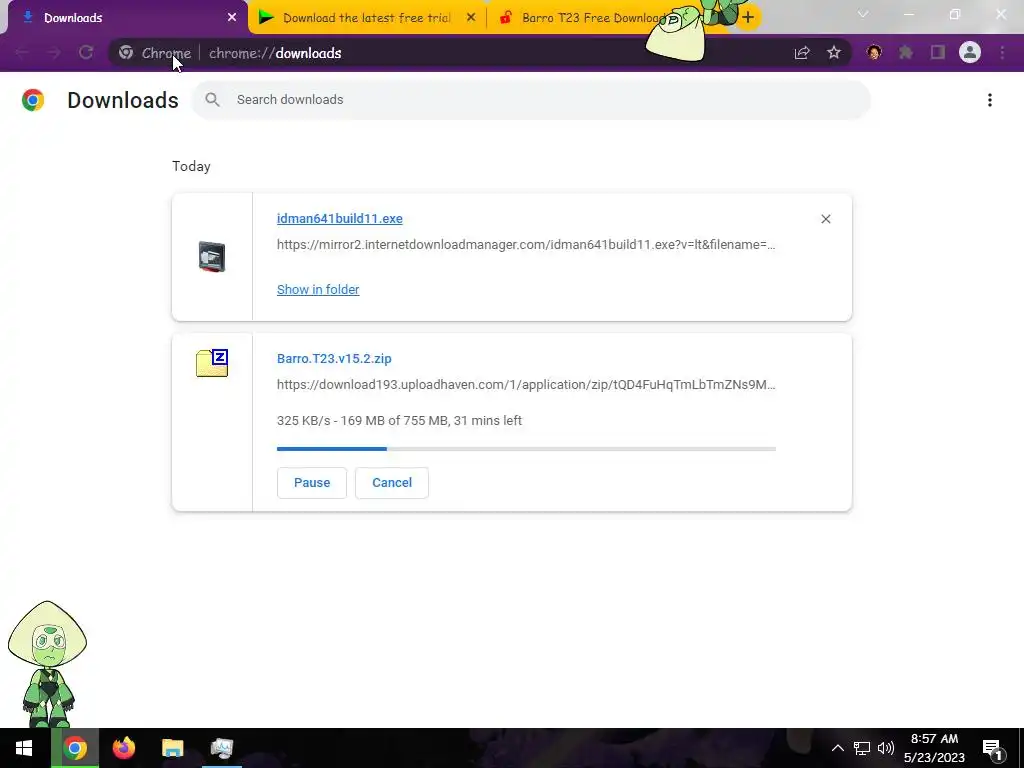The height and width of the screenshot is (768, 1024).
Task: Bookmark this page with the star icon
Action: pos(834,53)
